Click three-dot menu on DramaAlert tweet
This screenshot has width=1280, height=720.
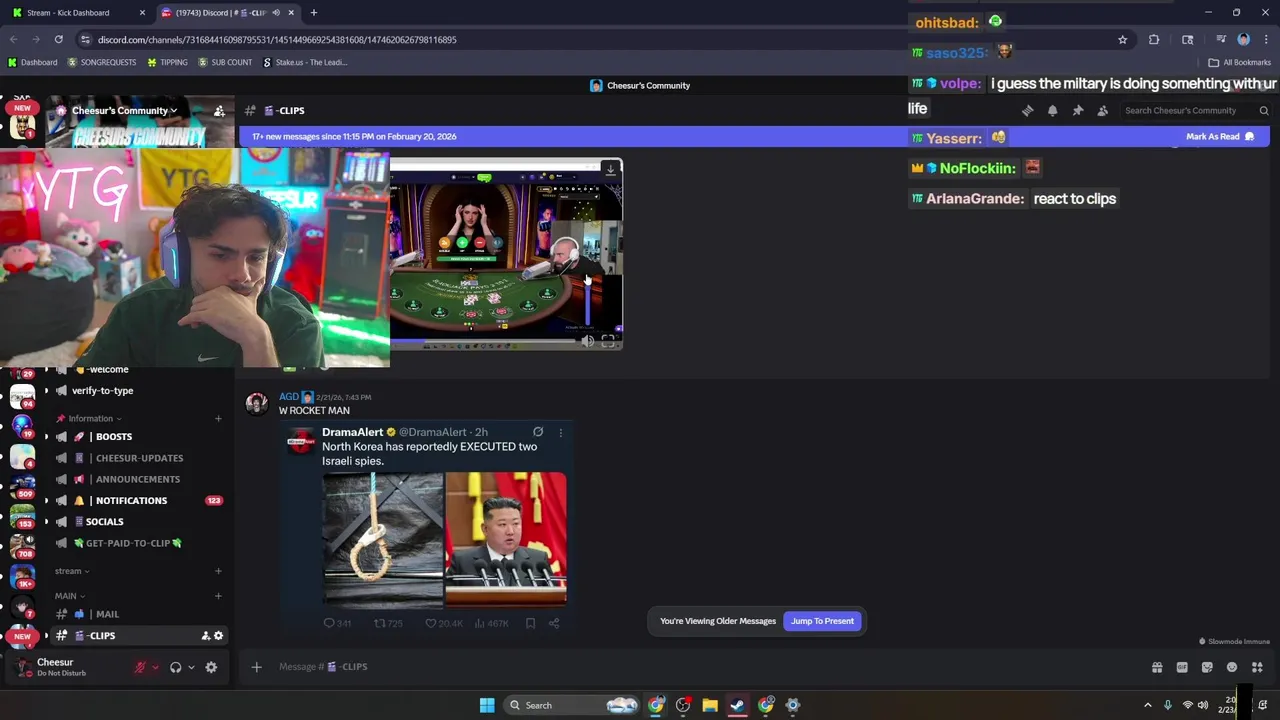click(x=560, y=433)
